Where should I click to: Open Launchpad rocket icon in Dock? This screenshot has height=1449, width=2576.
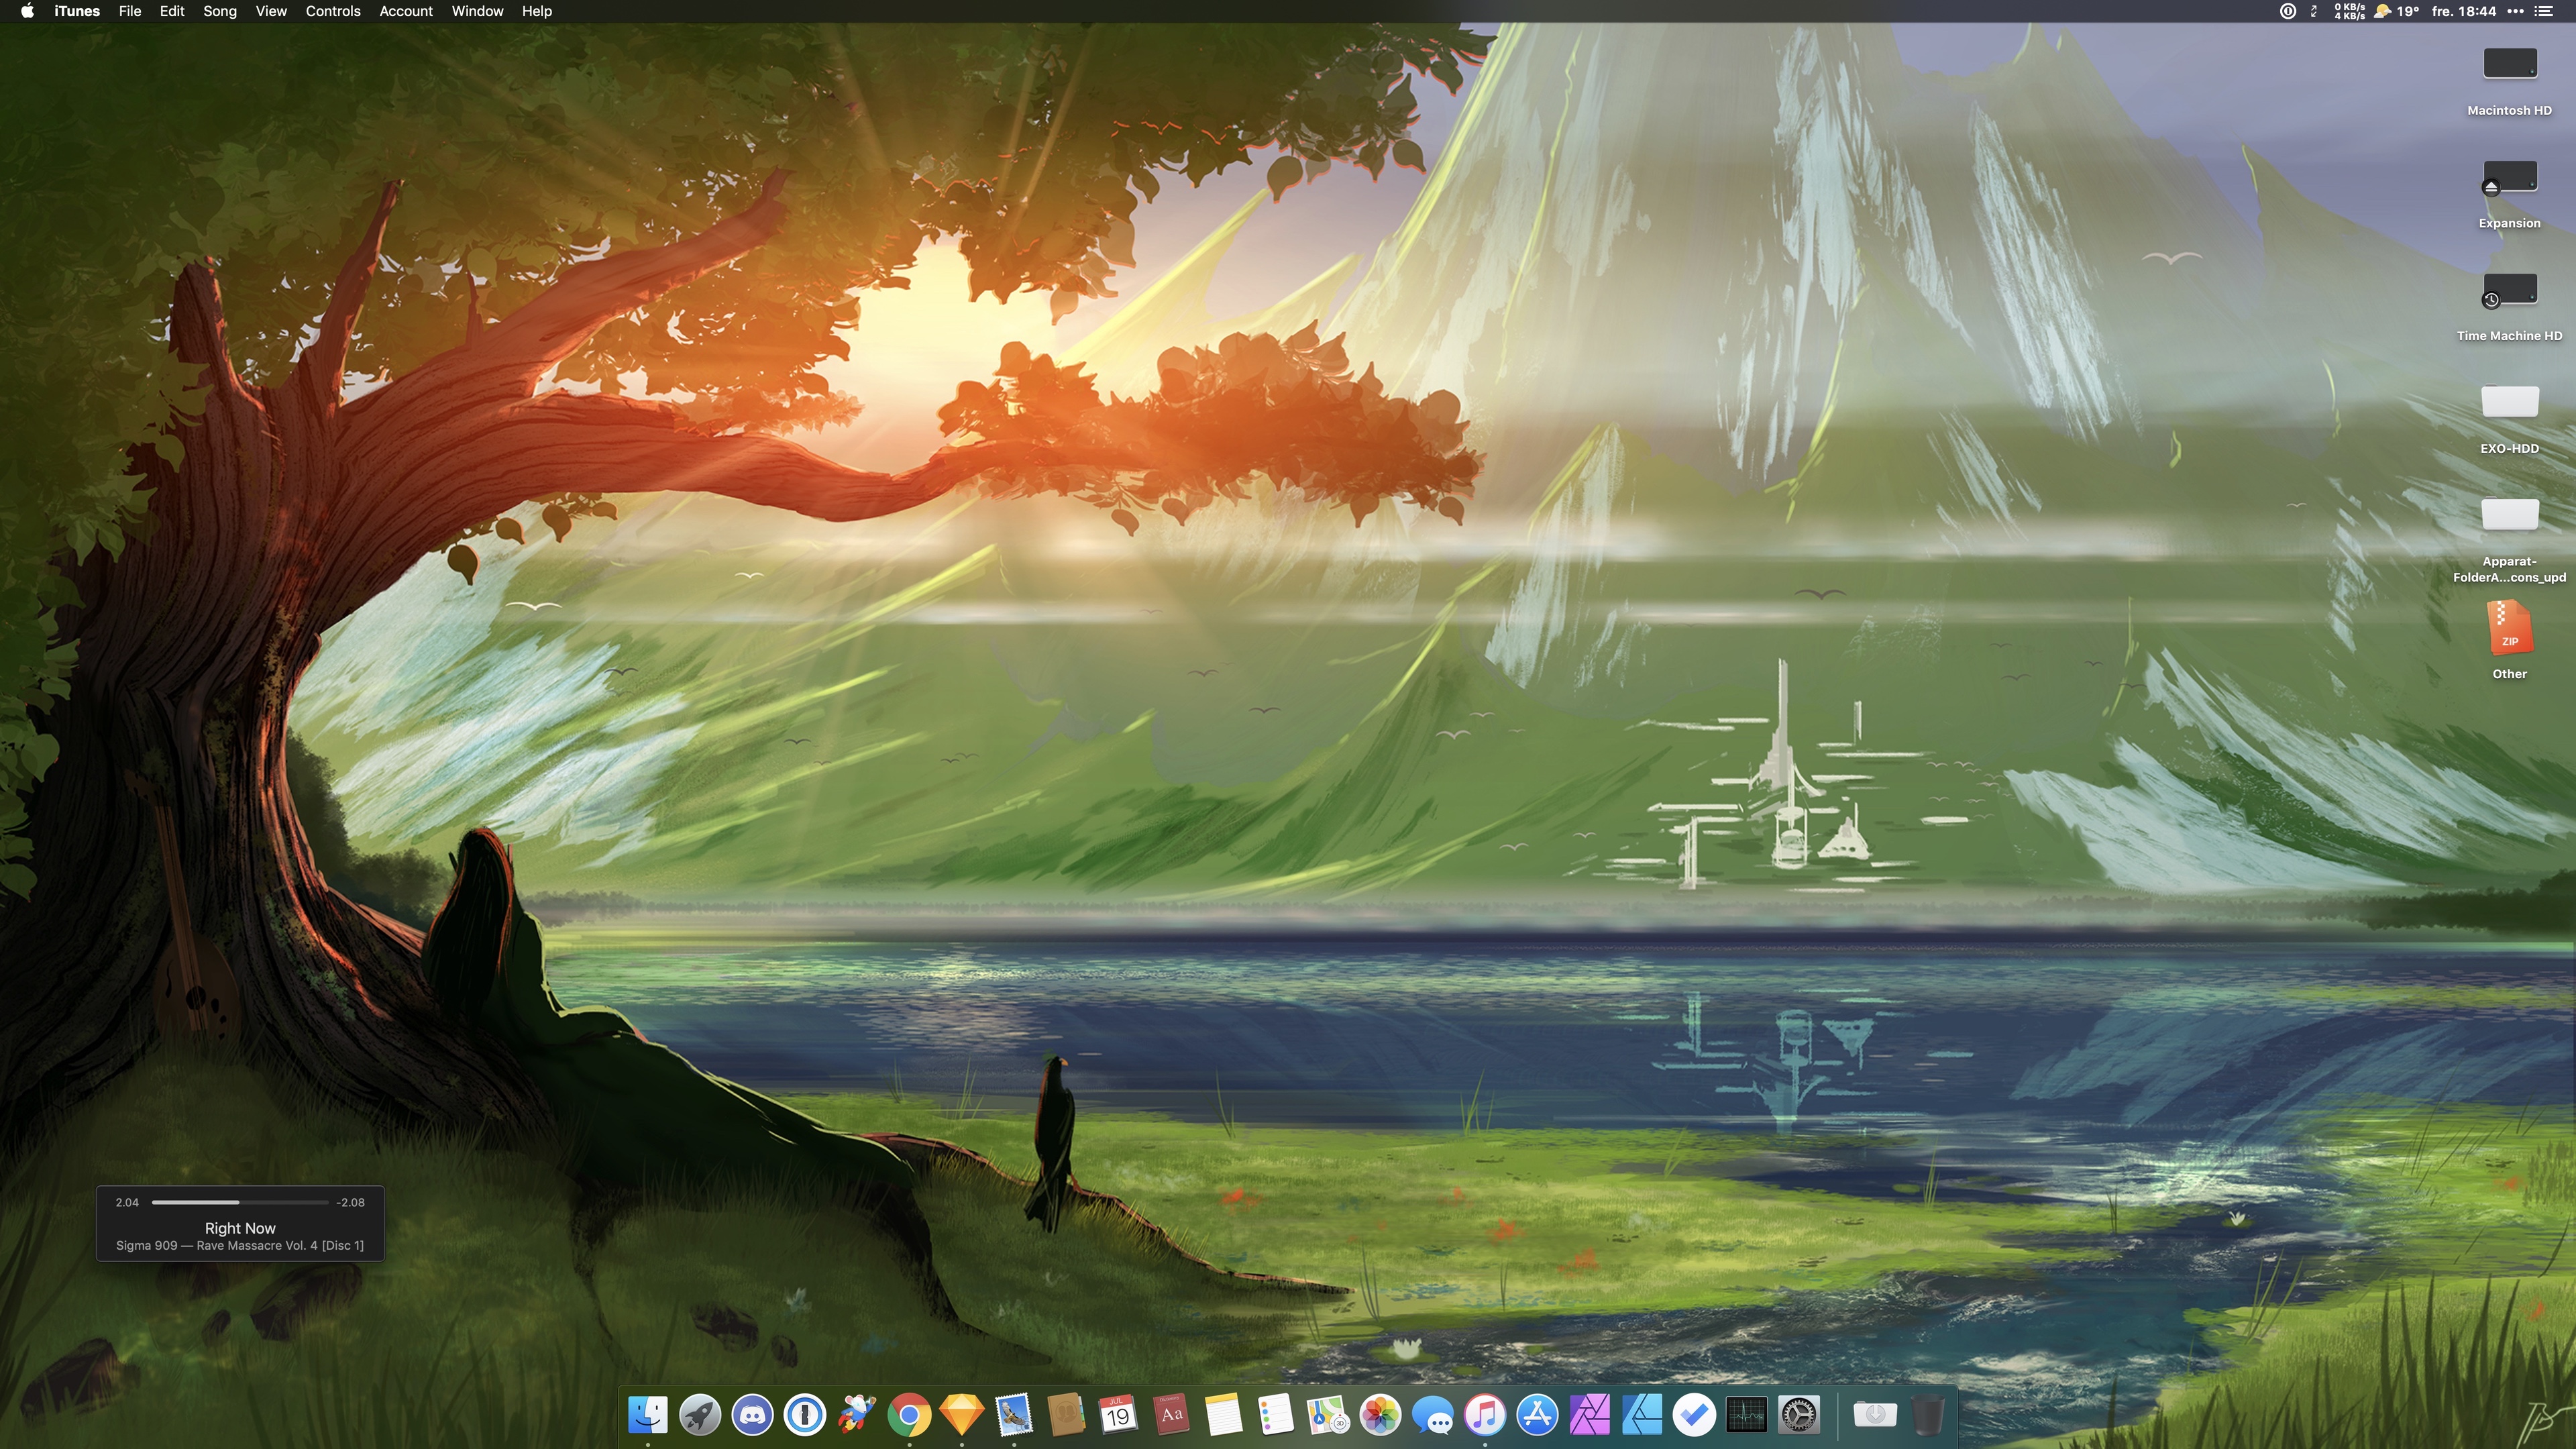700,1415
